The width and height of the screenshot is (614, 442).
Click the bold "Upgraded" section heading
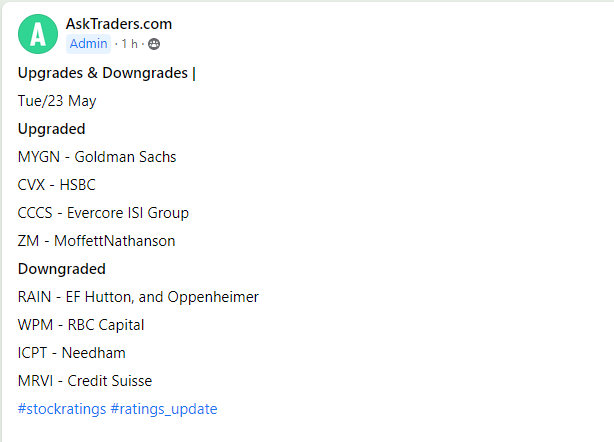click(x=52, y=129)
